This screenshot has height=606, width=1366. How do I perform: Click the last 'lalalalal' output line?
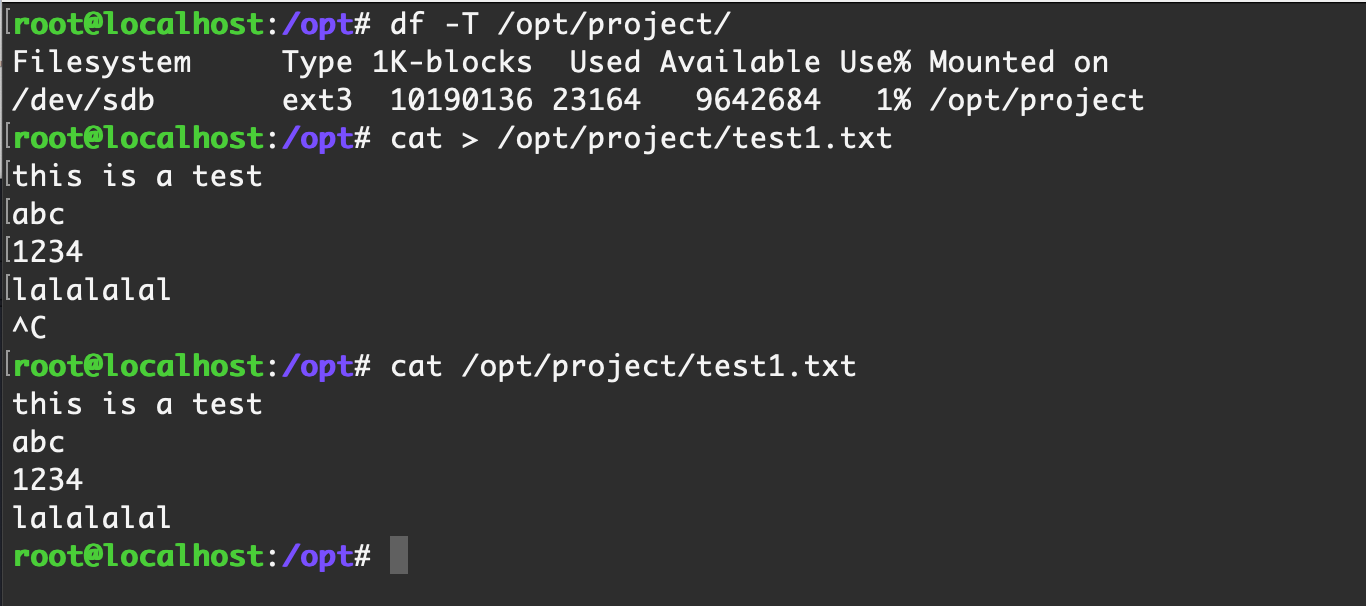tap(92, 518)
